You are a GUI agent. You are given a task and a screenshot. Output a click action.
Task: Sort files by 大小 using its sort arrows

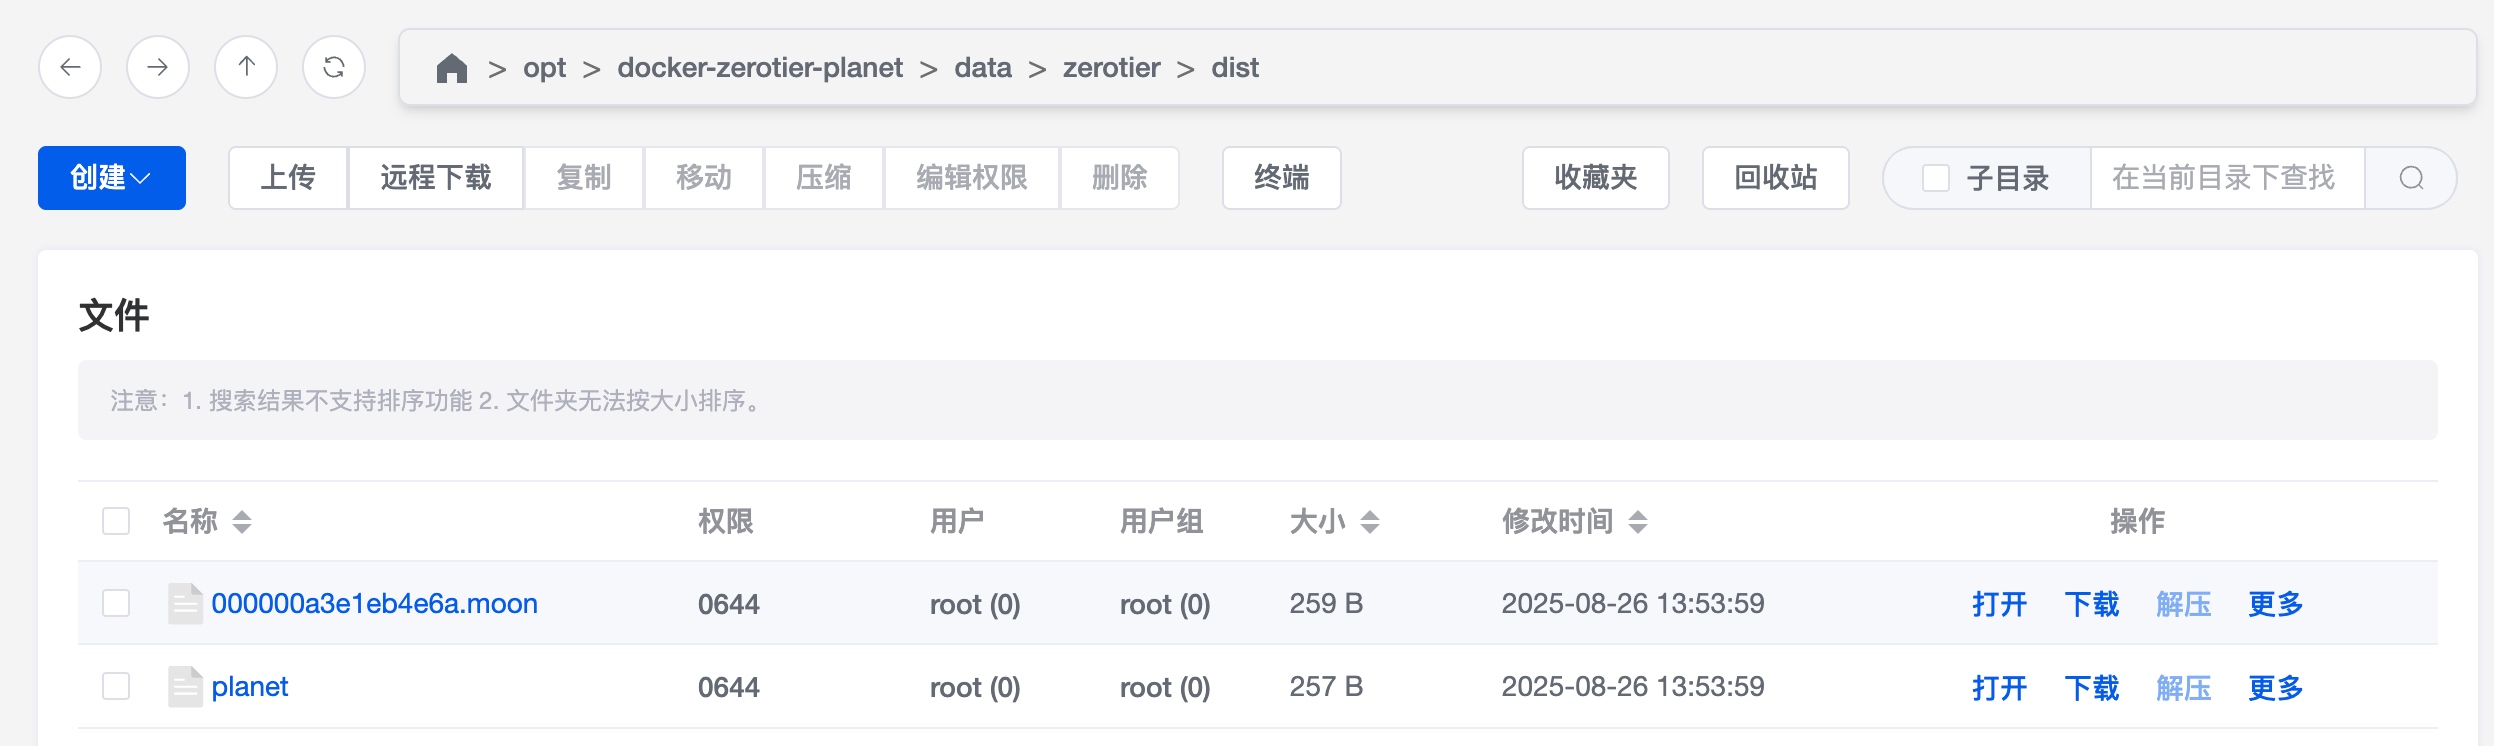click(1371, 521)
